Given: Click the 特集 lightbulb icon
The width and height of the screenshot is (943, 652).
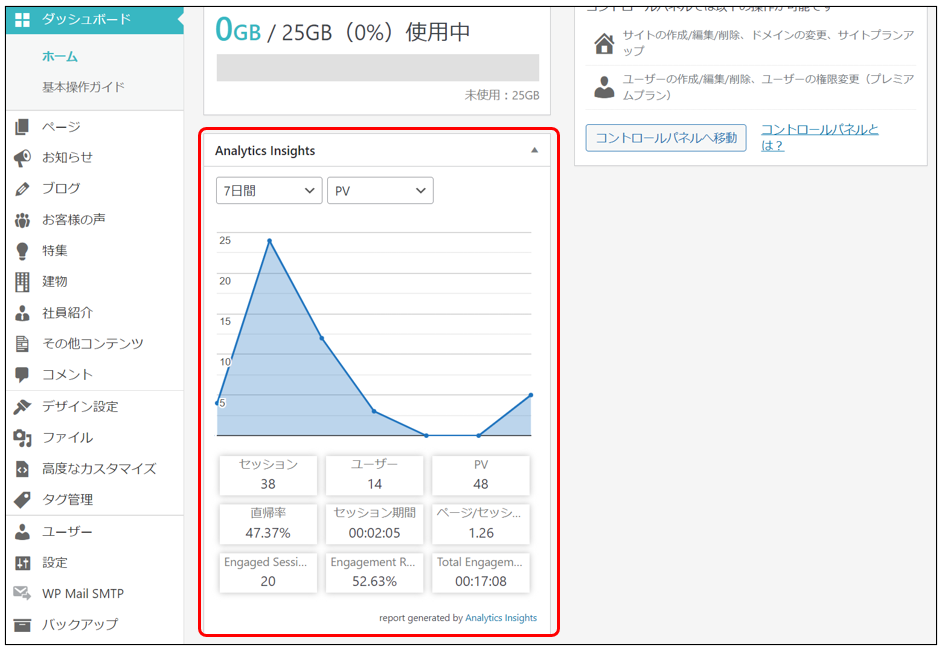Looking at the screenshot, I should pyautogui.click(x=22, y=250).
